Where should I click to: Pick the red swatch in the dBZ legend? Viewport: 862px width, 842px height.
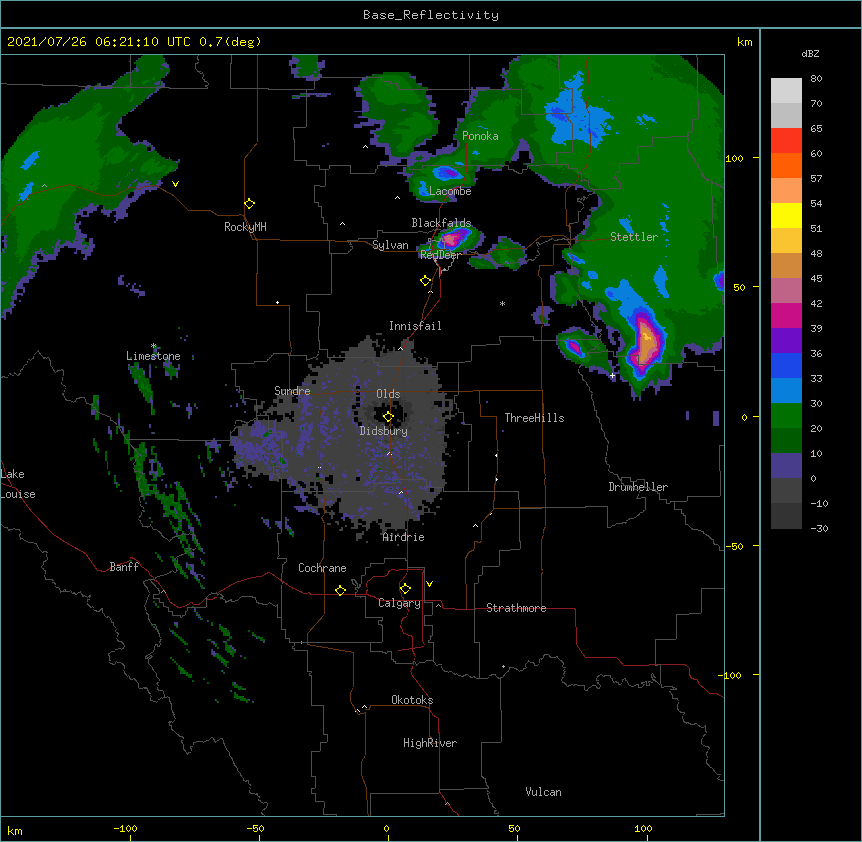[786, 141]
